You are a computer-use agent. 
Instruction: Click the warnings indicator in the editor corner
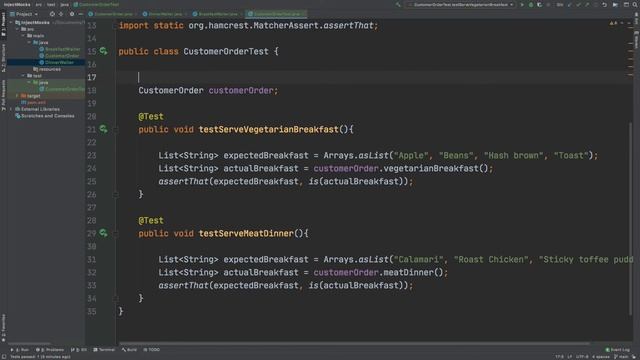point(613,23)
